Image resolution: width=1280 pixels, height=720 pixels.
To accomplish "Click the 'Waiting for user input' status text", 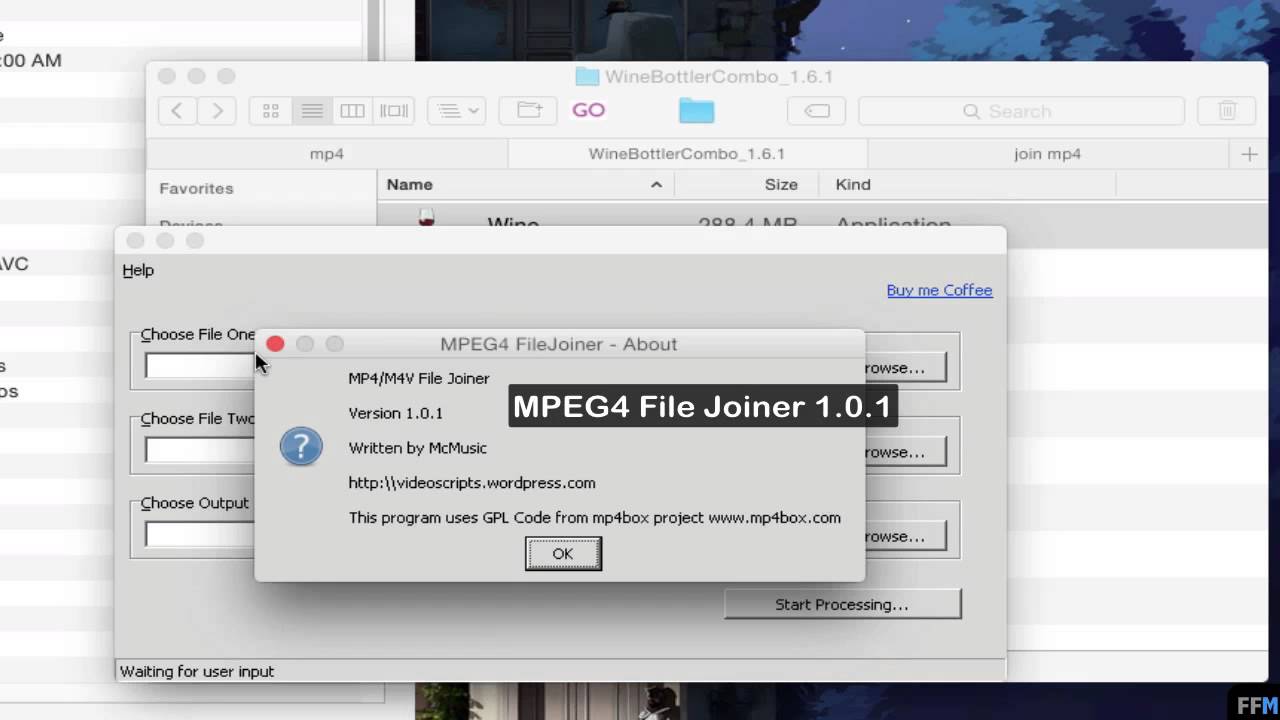I will pyautogui.click(x=197, y=672).
